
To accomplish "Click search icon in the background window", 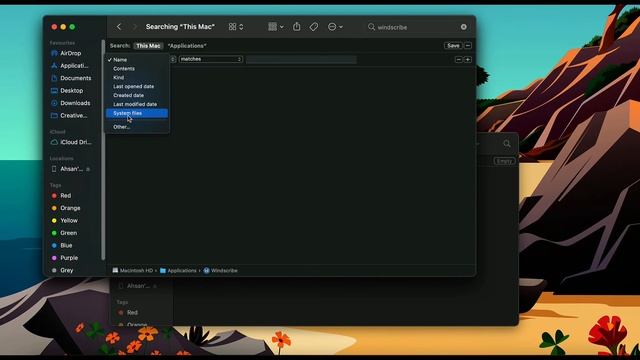I will [x=507, y=144].
